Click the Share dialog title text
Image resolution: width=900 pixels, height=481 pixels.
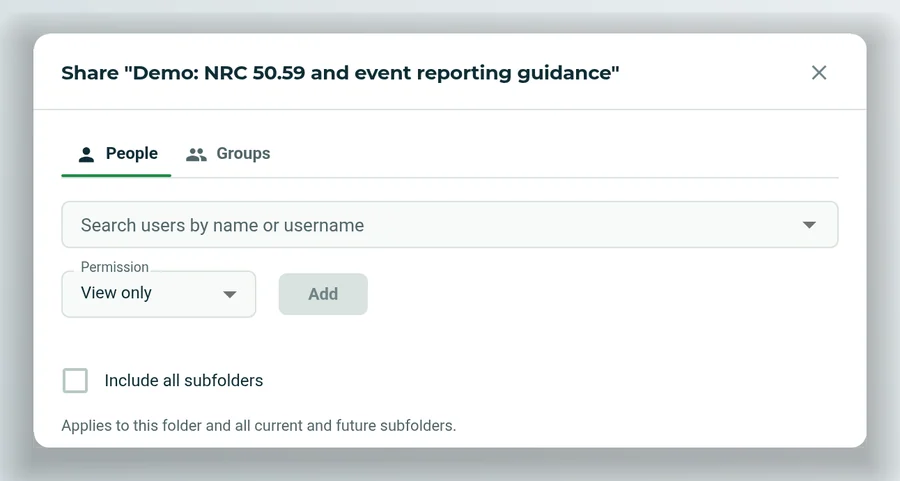(340, 73)
